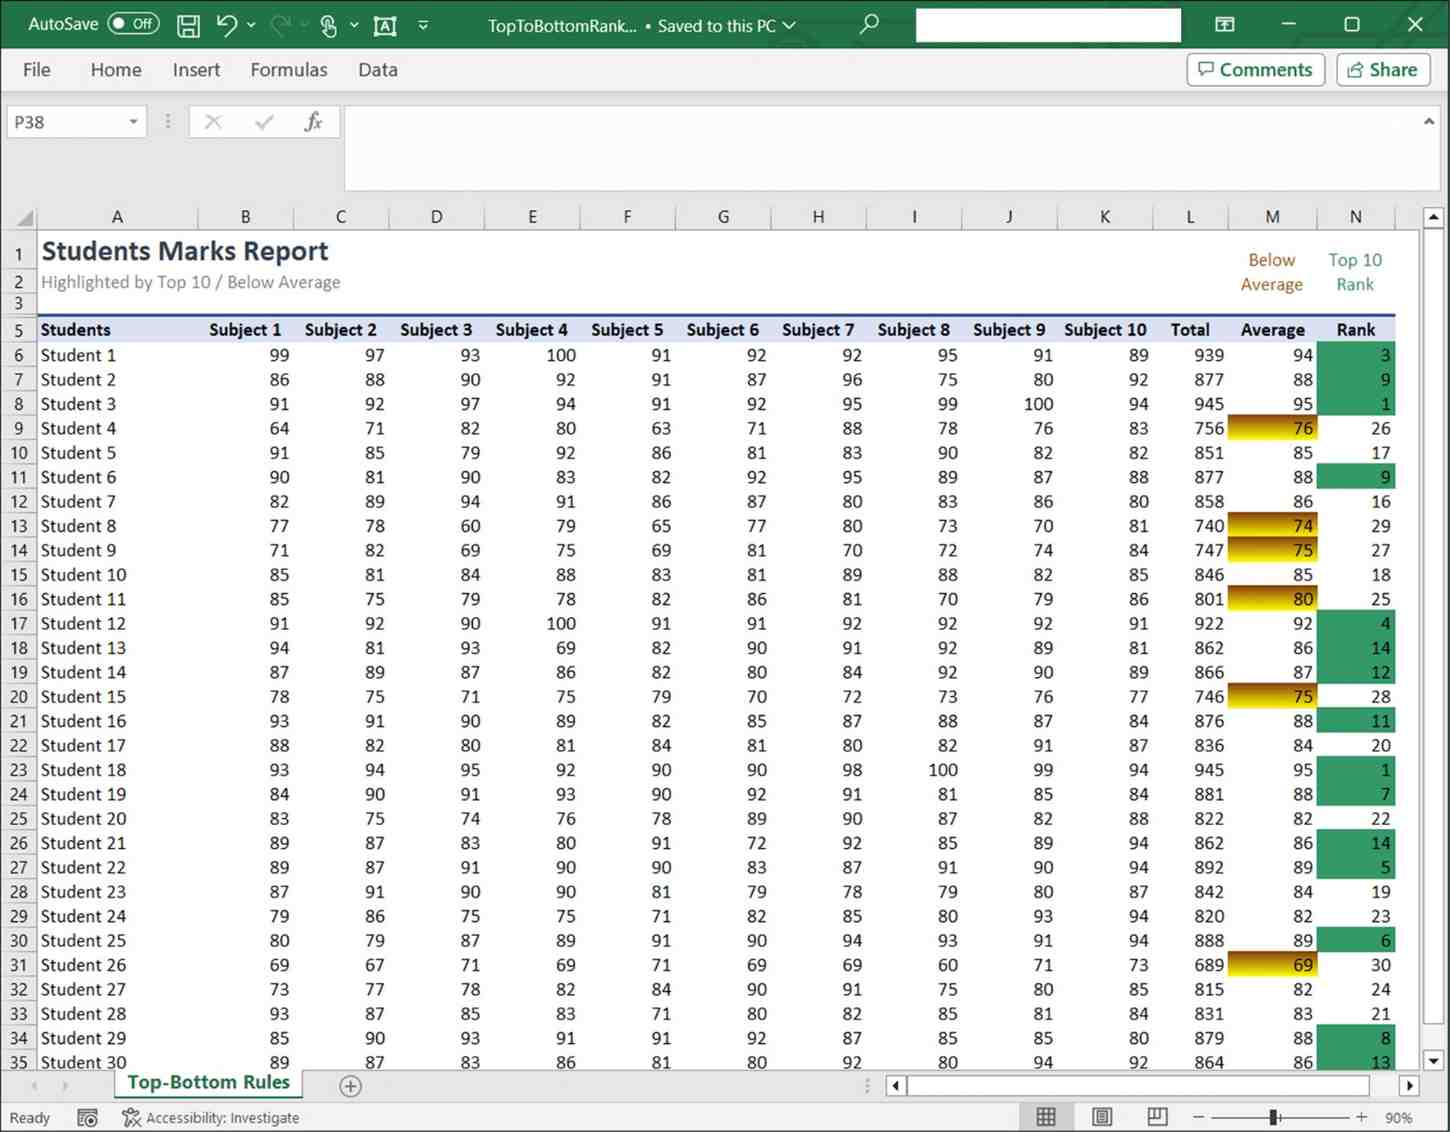Select the Top-Bottom Rules sheet tab
1450x1132 pixels.
[208, 1083]
